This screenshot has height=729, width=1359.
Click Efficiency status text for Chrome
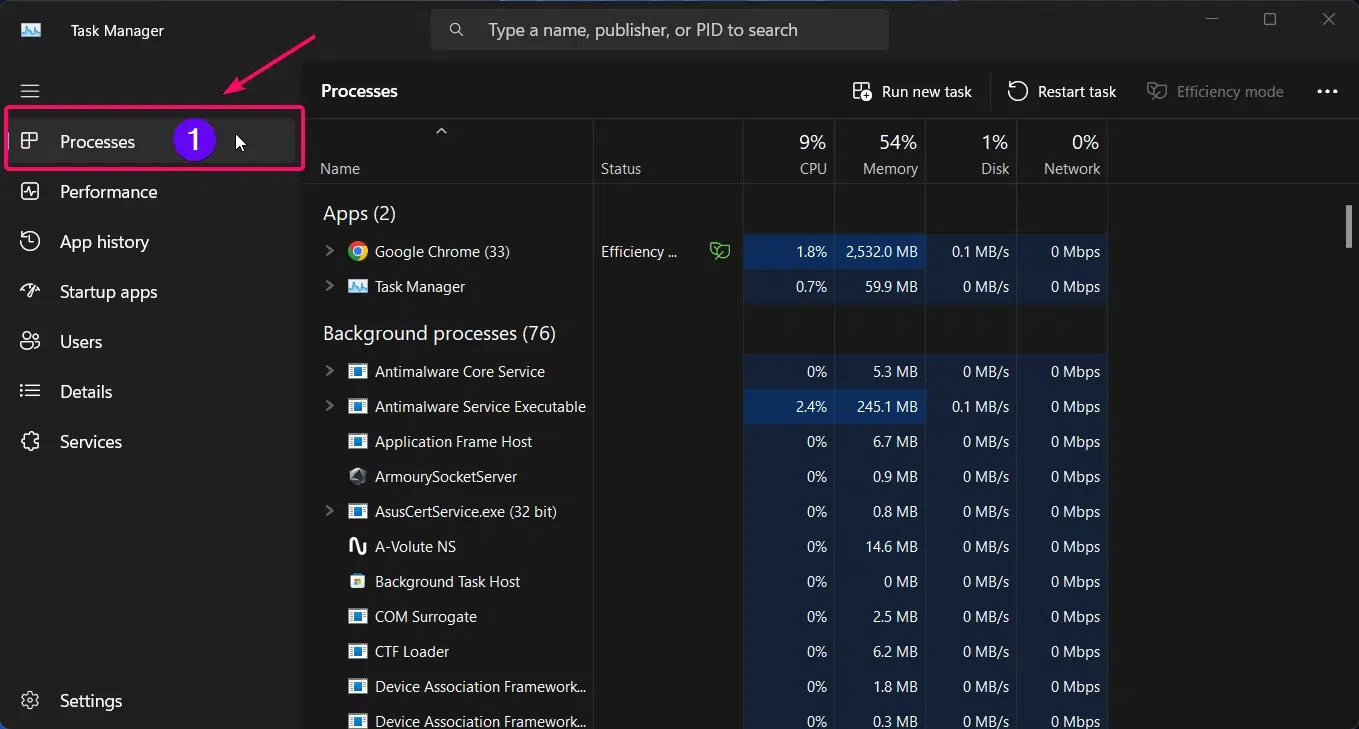pyautogui.click(x=639, y=252)
